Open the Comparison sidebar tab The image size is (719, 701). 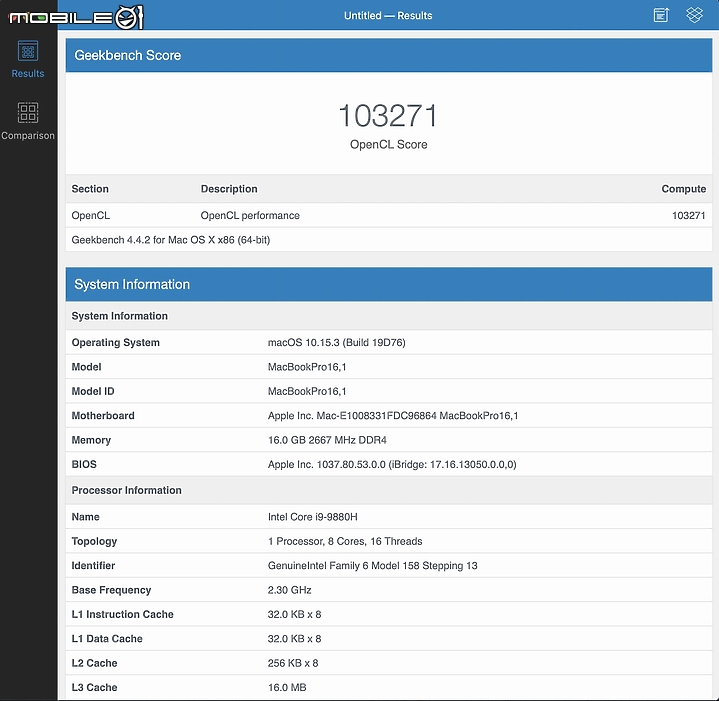point(28,121)
